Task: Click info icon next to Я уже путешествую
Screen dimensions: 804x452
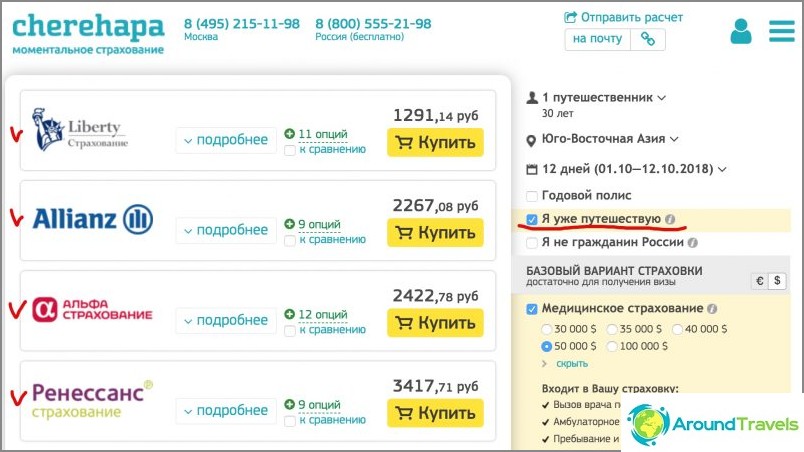Action: point(670,219)
